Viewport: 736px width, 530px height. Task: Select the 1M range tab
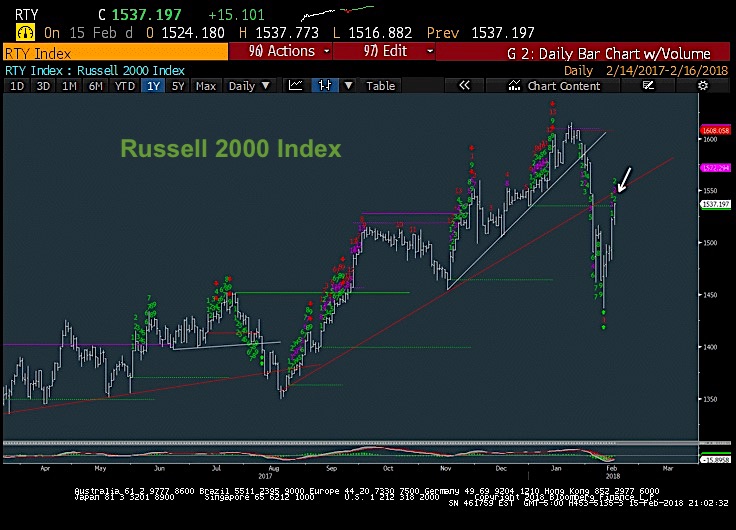coord(69,86)
